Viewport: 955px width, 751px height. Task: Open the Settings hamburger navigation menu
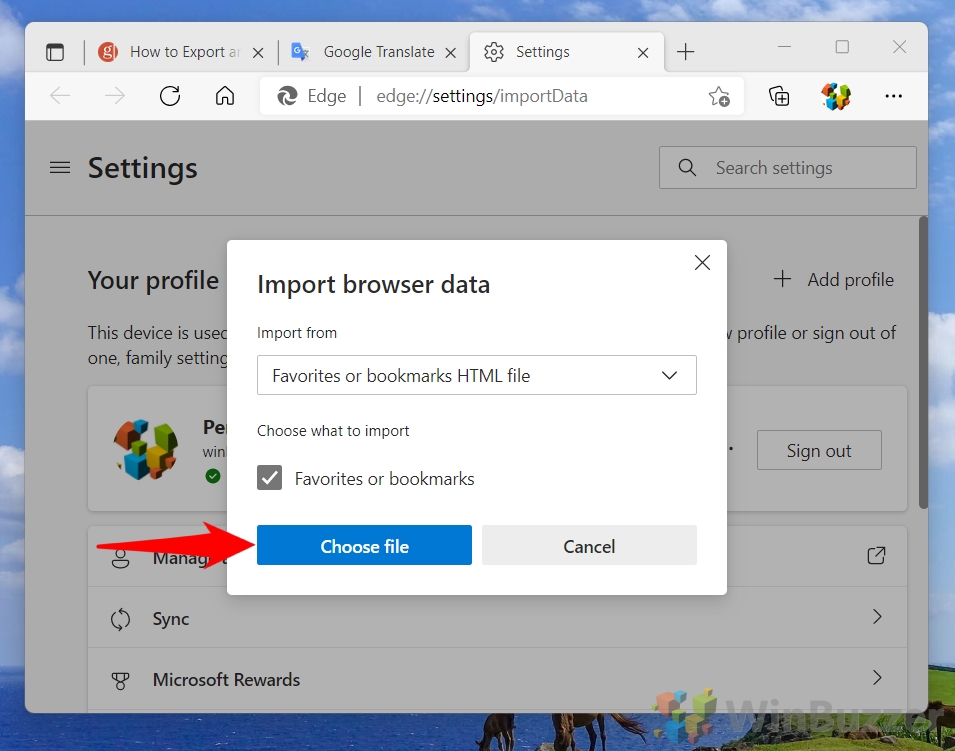pos(60,167)
